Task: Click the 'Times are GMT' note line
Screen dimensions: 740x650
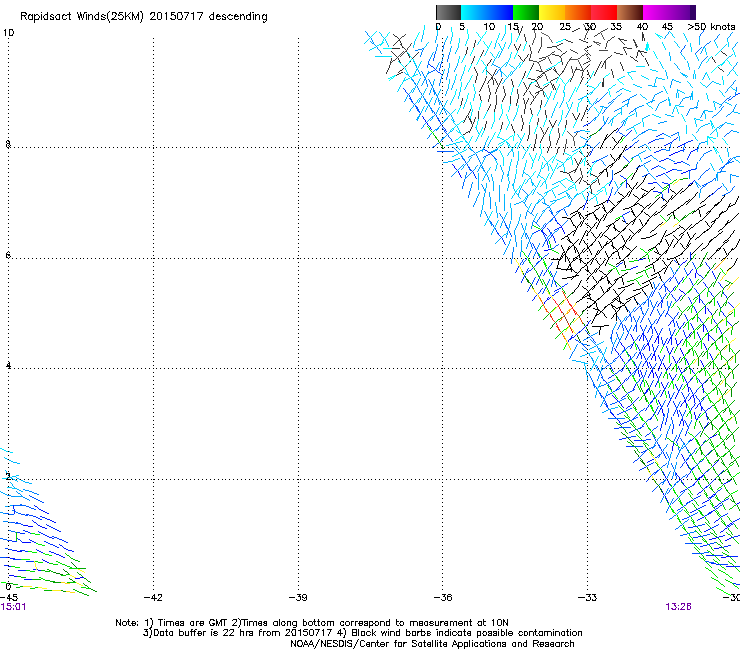Action: click(x=312, y=623)
